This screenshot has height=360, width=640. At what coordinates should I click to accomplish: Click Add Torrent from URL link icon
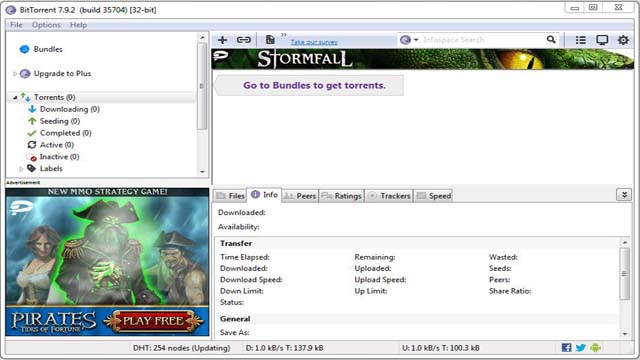pyautogui.click(x=244, y=40)
